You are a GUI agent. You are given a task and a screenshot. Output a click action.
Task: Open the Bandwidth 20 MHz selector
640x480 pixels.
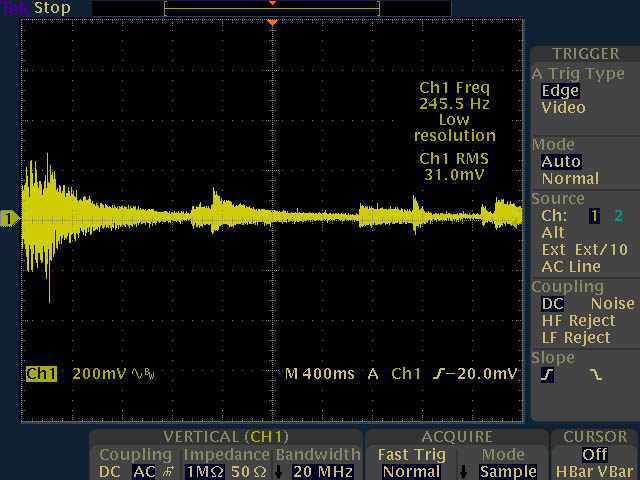pos(316,471)
